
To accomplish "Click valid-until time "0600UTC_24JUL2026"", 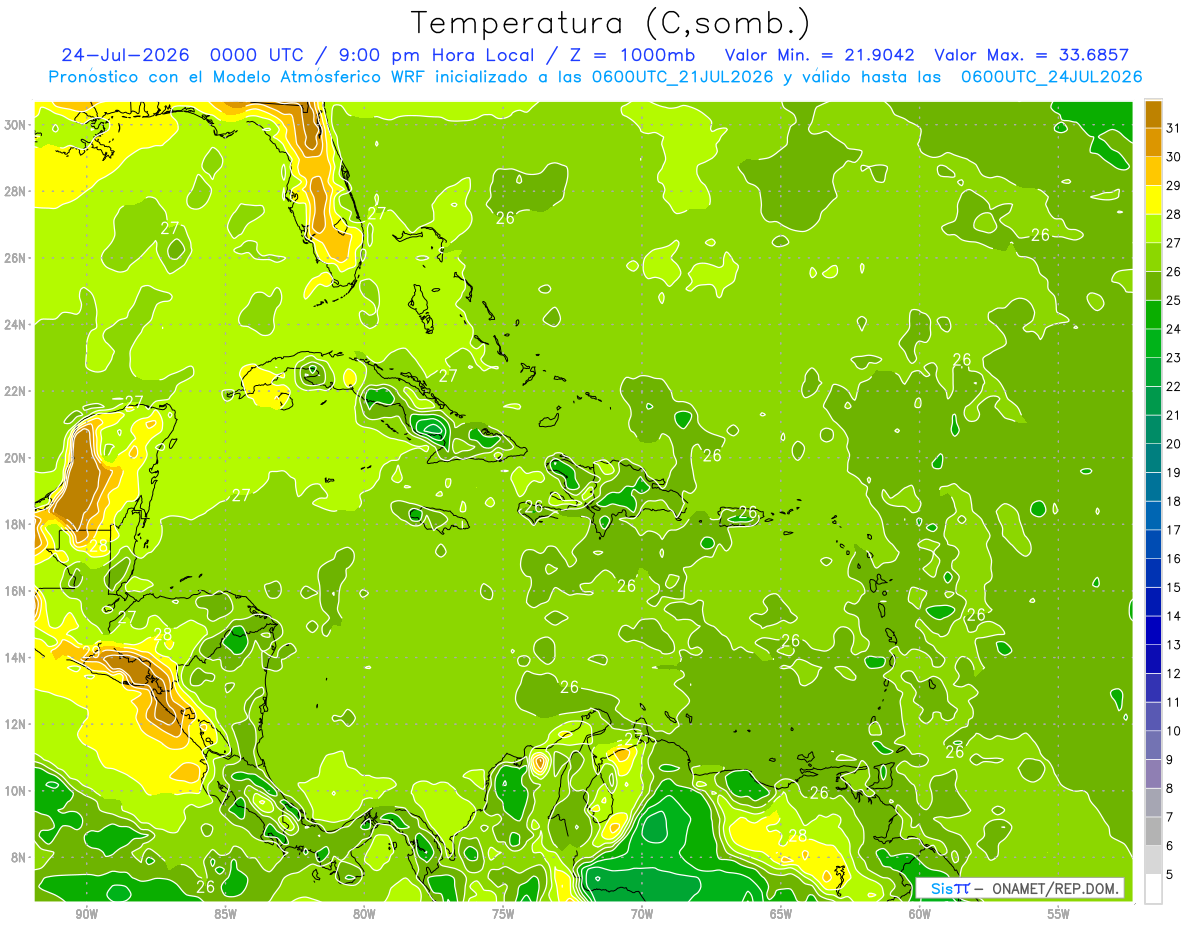I will pos(1051,77).
